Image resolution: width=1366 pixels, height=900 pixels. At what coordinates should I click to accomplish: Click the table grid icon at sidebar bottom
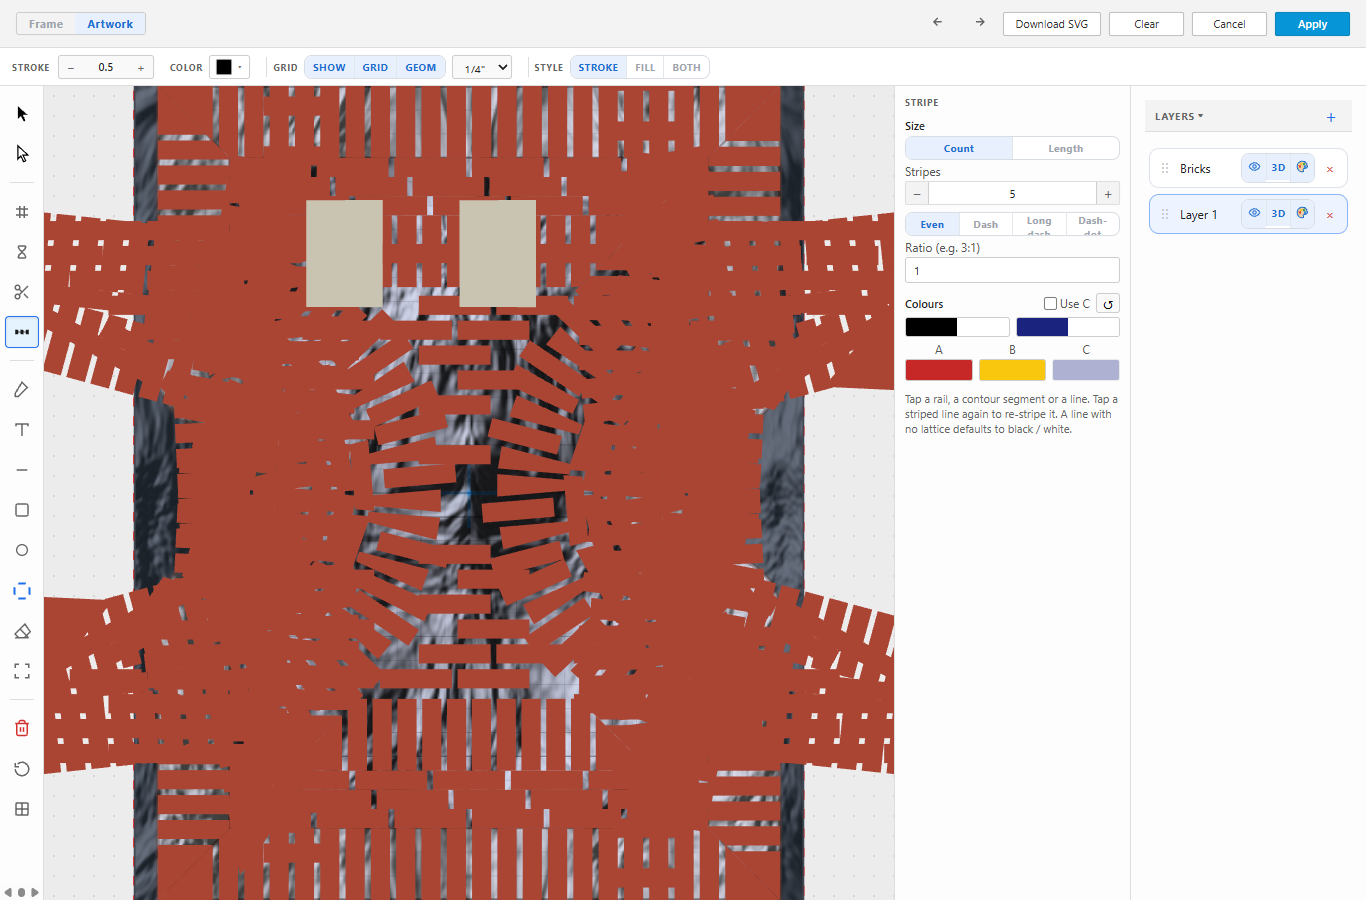point(22,809)
